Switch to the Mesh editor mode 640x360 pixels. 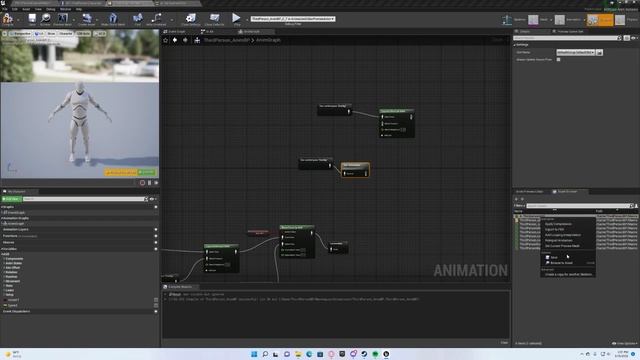[x=538, y=19]
